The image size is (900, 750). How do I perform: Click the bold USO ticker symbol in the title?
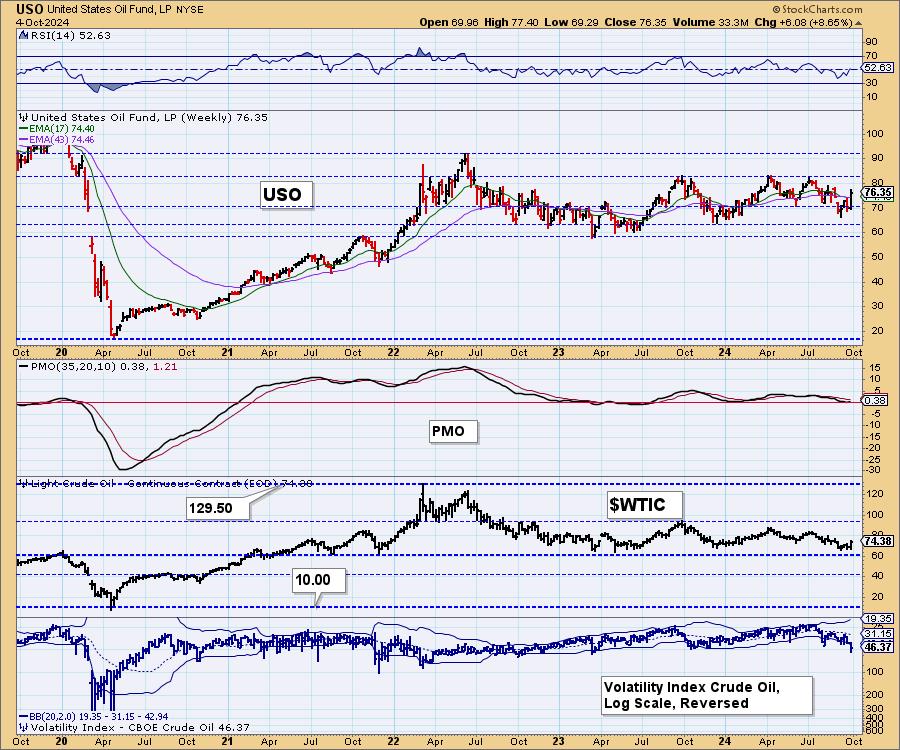pyautogui.click(x=29, y=9)
